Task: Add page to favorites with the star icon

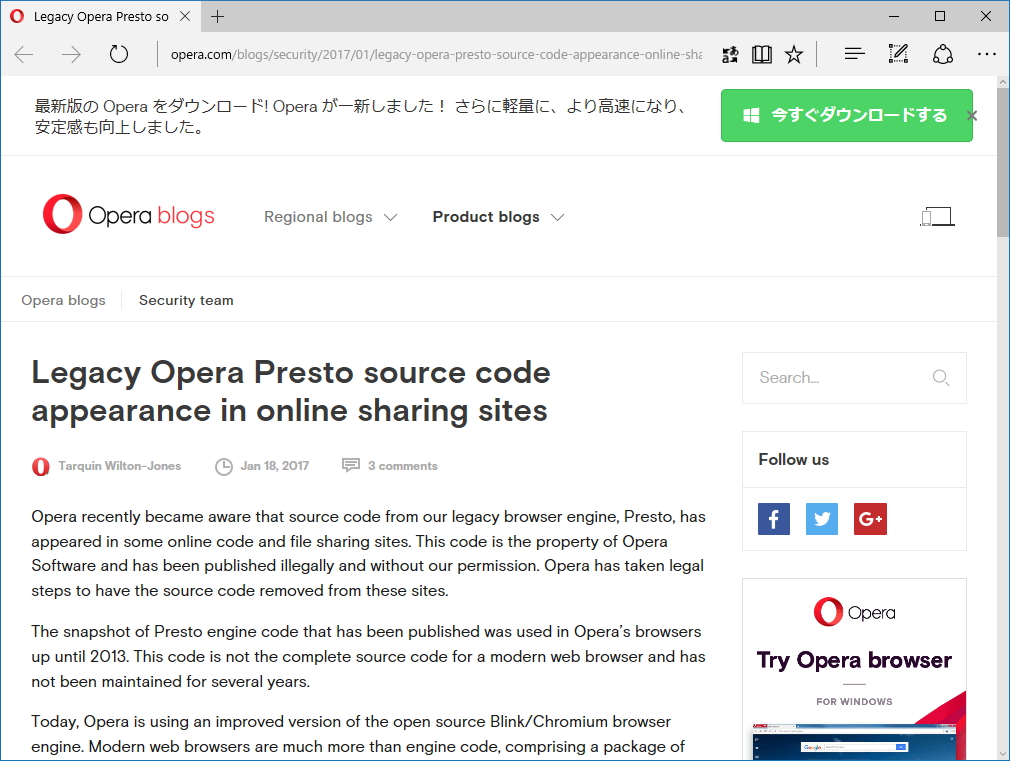Action: click(793, 54)
